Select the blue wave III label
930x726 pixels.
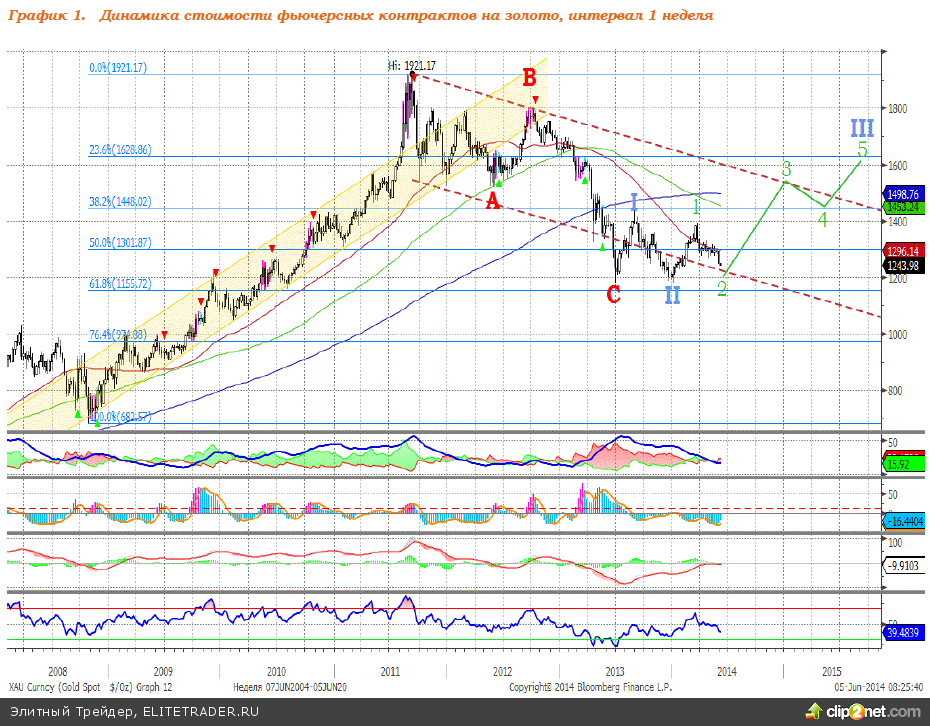coord(862,128)
